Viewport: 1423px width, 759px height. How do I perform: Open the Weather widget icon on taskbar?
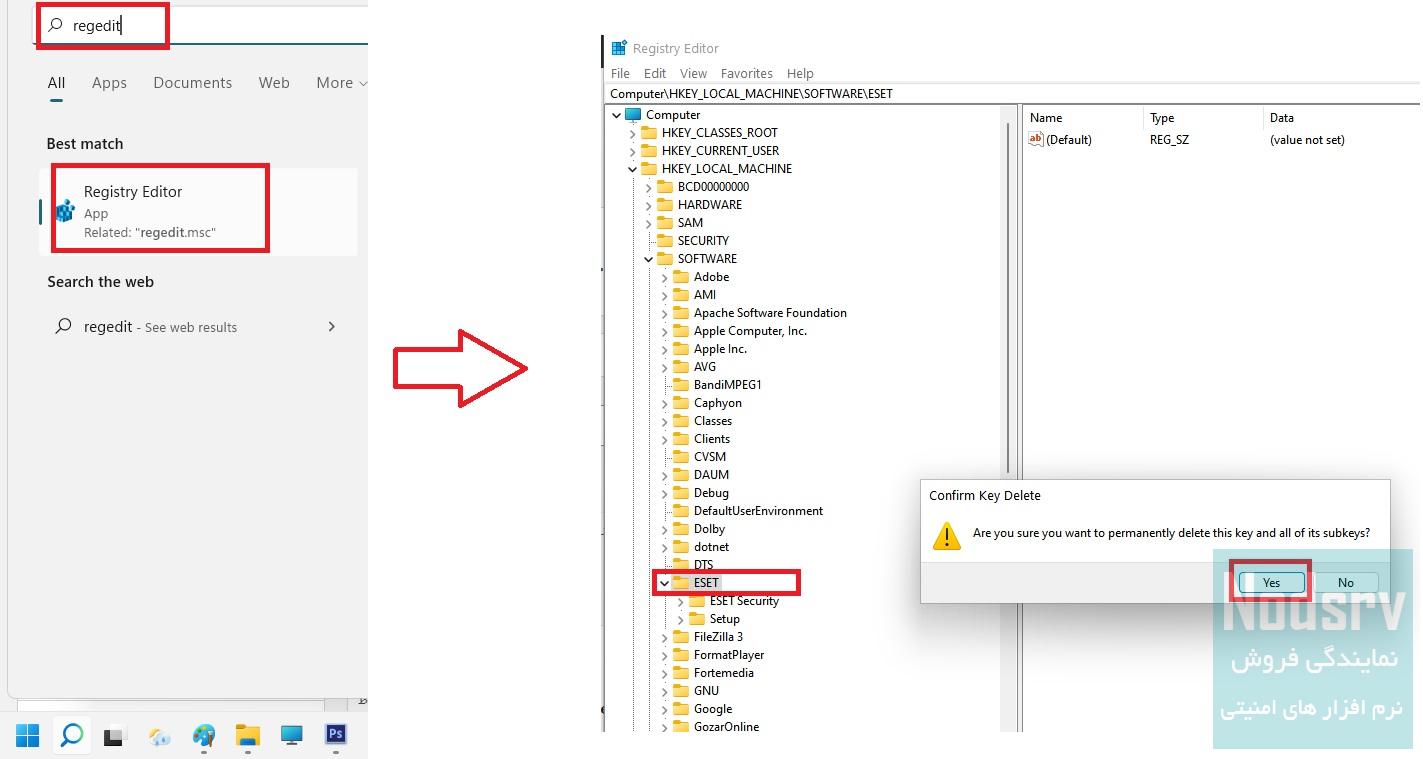coord(160,738)
